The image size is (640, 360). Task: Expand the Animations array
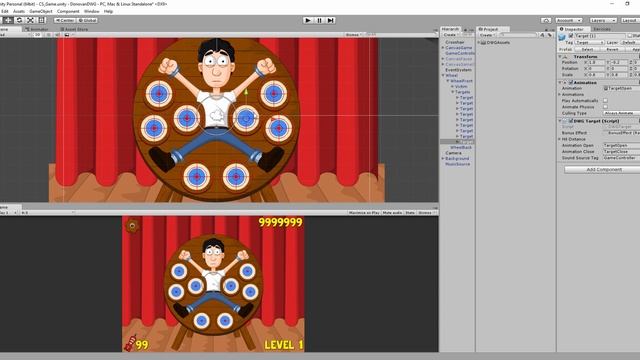560,94
